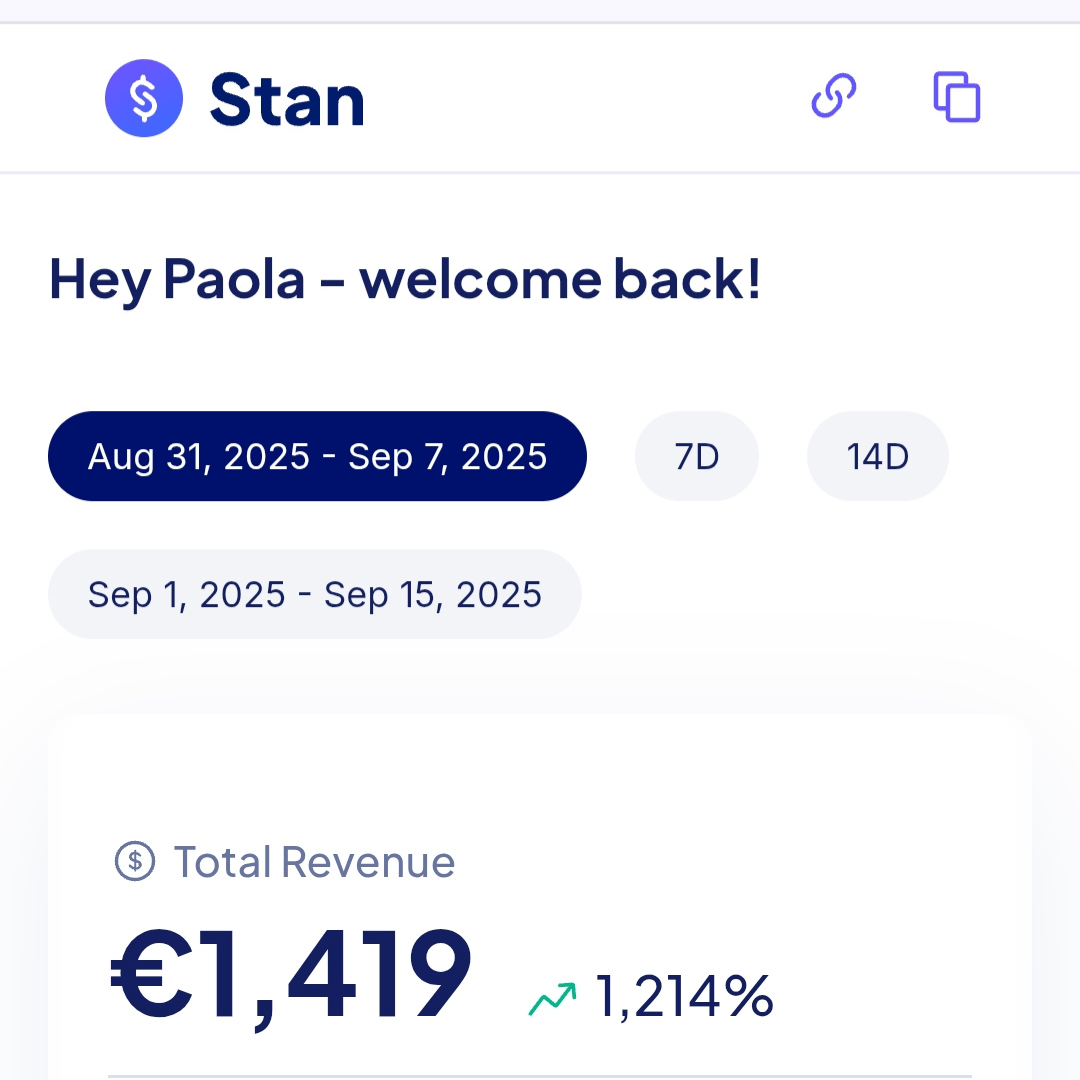Click the Stan wordmark text
Viewport: 1080px width, 1080px height.
(287, 99)
